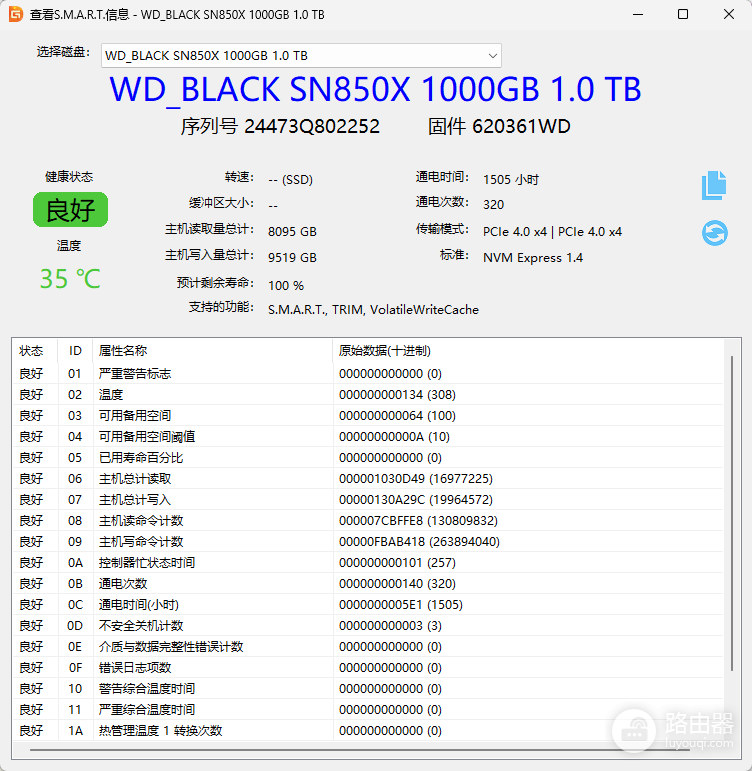
Task: Select the 可用备用空间阈值 row
Action: (x=367, y=437)
